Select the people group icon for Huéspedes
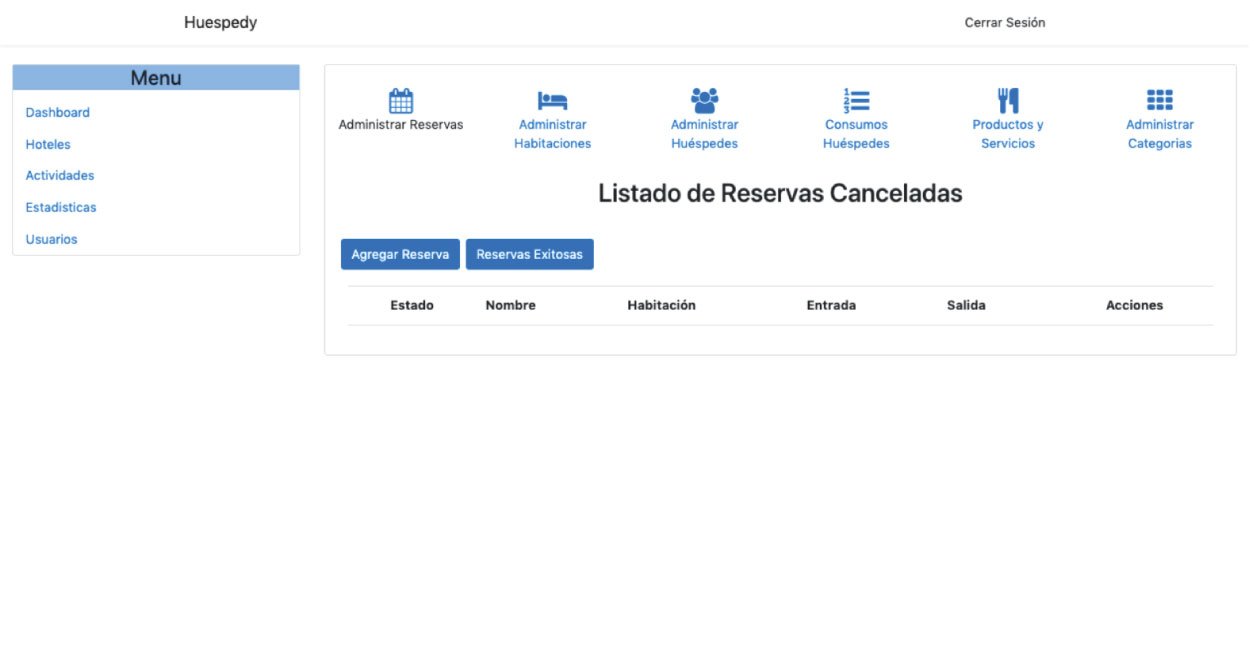This screenshot has height=666, width=1249. [704, 100]
